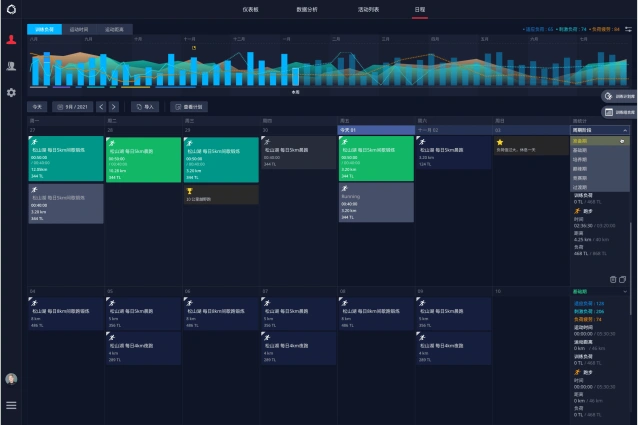The width and height of the screenshot is (638, 425).
Task: Go to previous month arrow
Action: (101, 106)
